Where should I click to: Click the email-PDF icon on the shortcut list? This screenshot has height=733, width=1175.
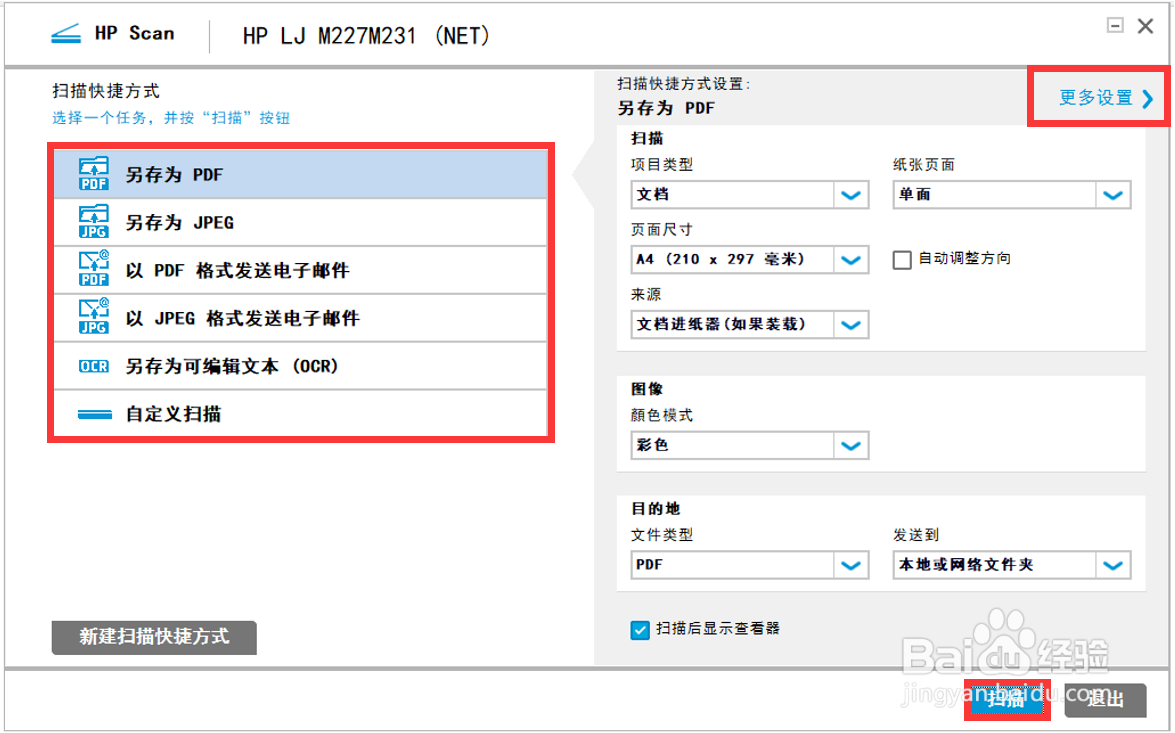(93, 270)
